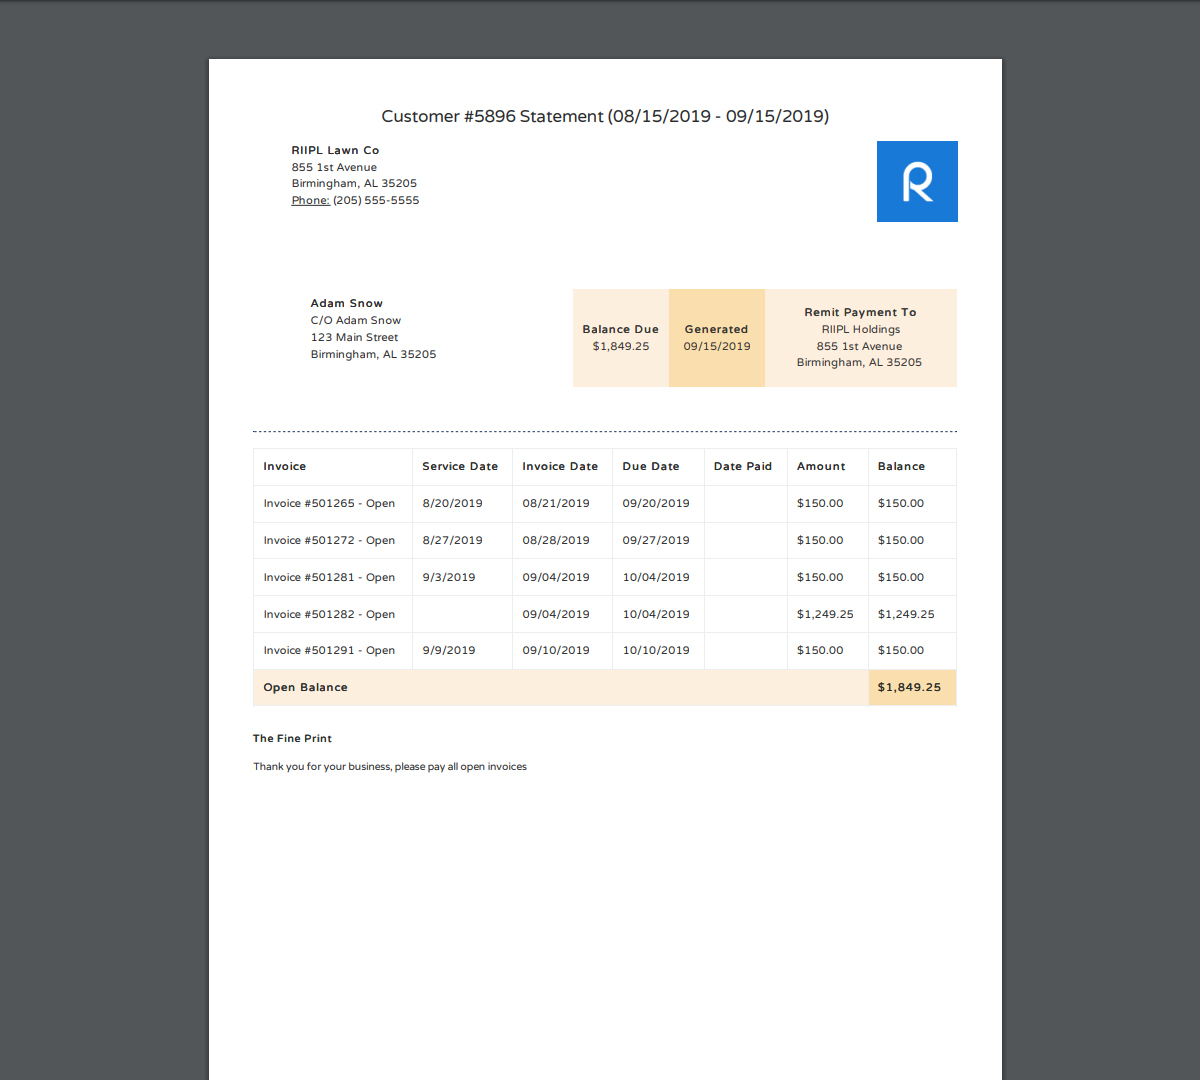Click the Generated date cell

716,338
